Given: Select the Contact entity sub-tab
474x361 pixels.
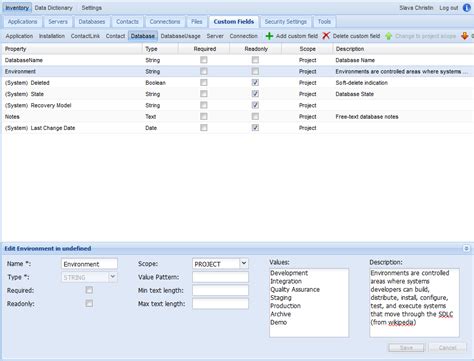Looking at the screenshot, I should tap(115, 36).
